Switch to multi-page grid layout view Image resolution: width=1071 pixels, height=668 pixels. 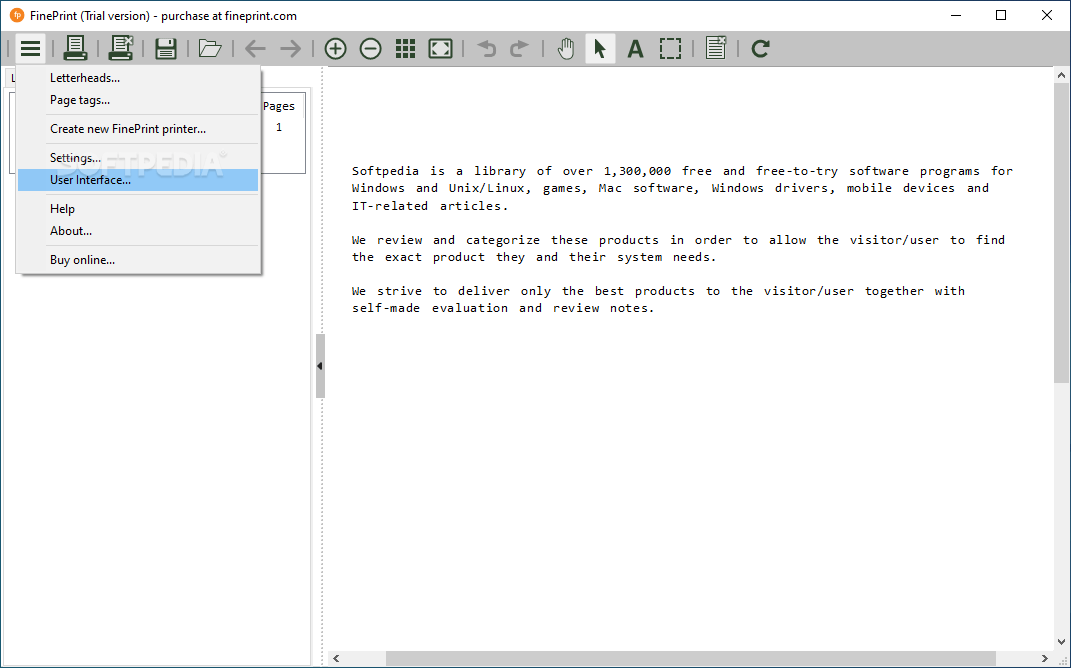click(405, 47)
